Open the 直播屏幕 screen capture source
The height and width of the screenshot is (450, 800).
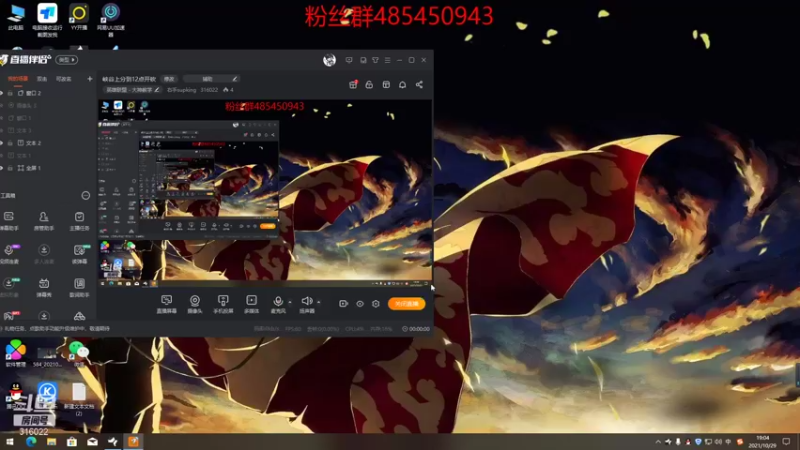point(166,304)
